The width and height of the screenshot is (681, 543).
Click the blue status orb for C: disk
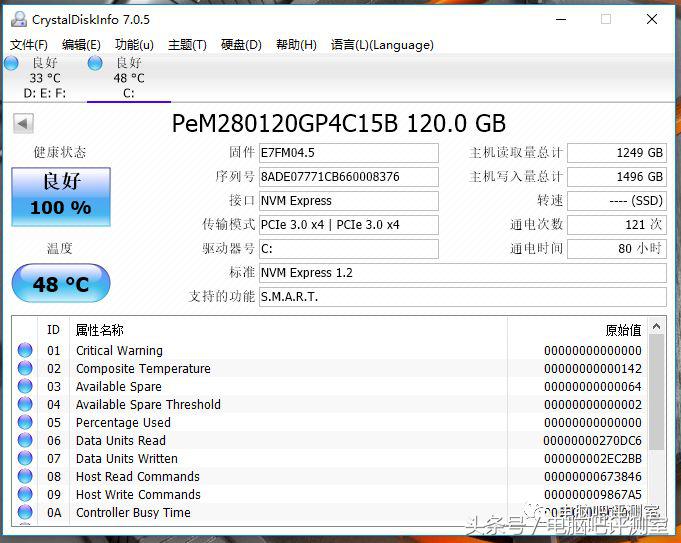(95, 63)
